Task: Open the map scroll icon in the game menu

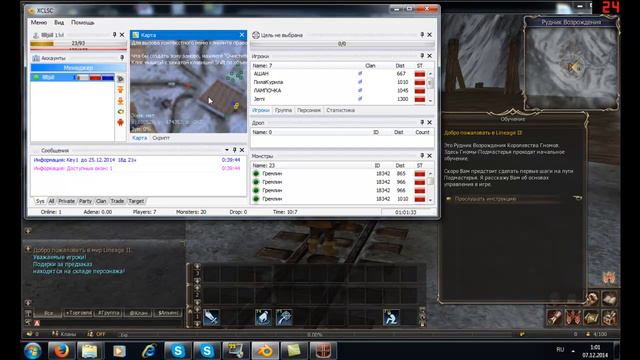Action: (x=591, y=317)
